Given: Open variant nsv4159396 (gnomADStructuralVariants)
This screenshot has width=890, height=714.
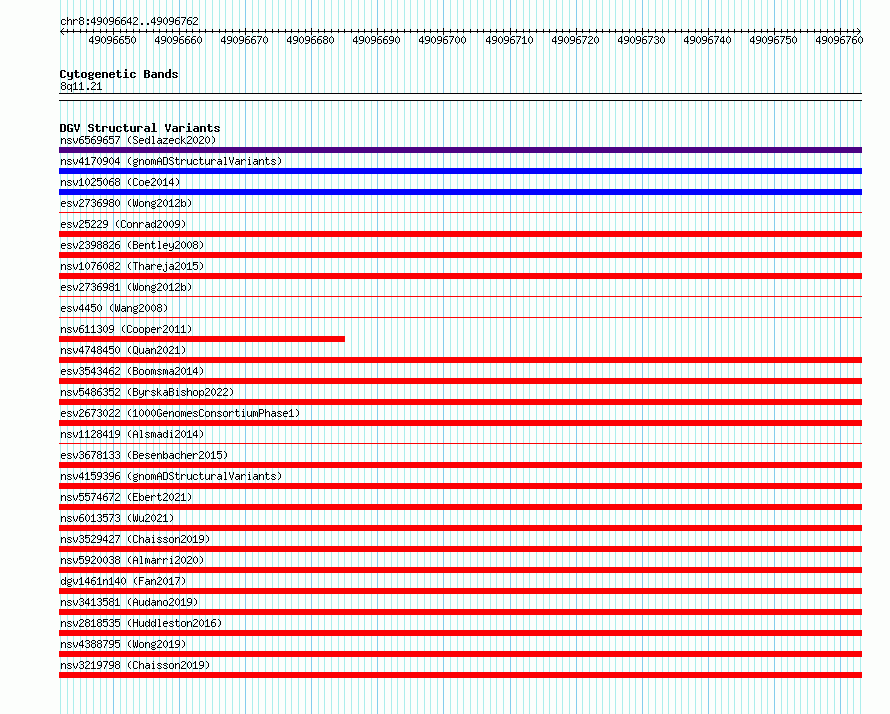Looking at the screenshot, I should tap(171, 476).
